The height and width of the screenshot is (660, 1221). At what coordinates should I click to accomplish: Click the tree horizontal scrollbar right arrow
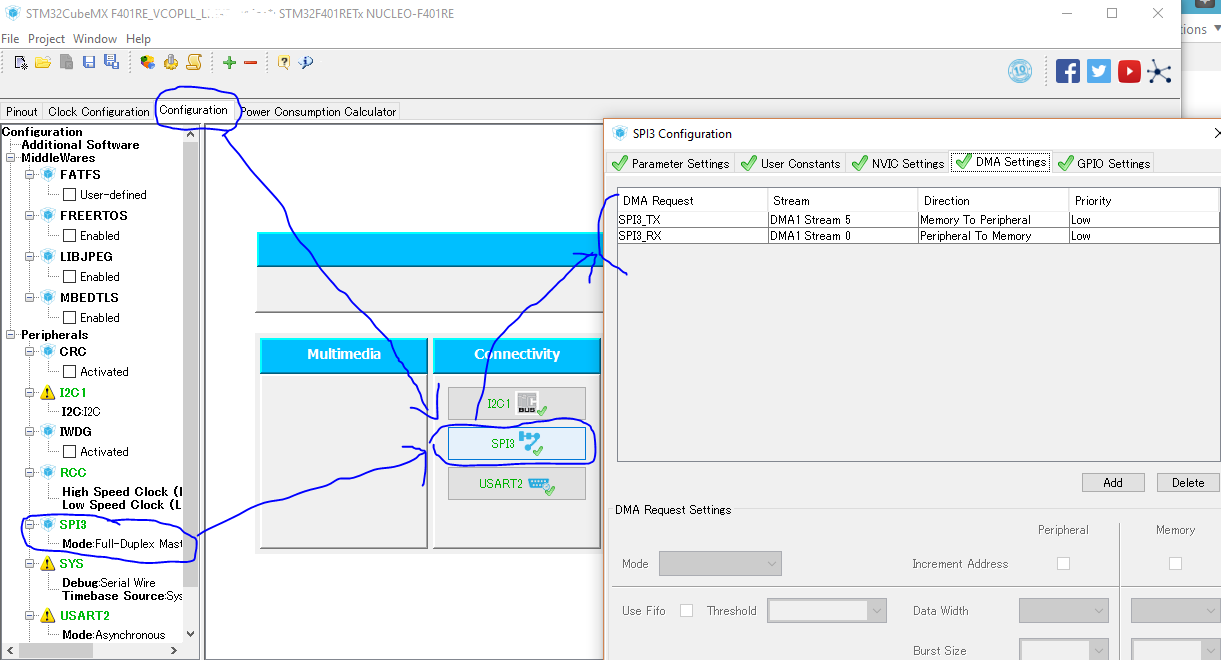click(176, 651)
